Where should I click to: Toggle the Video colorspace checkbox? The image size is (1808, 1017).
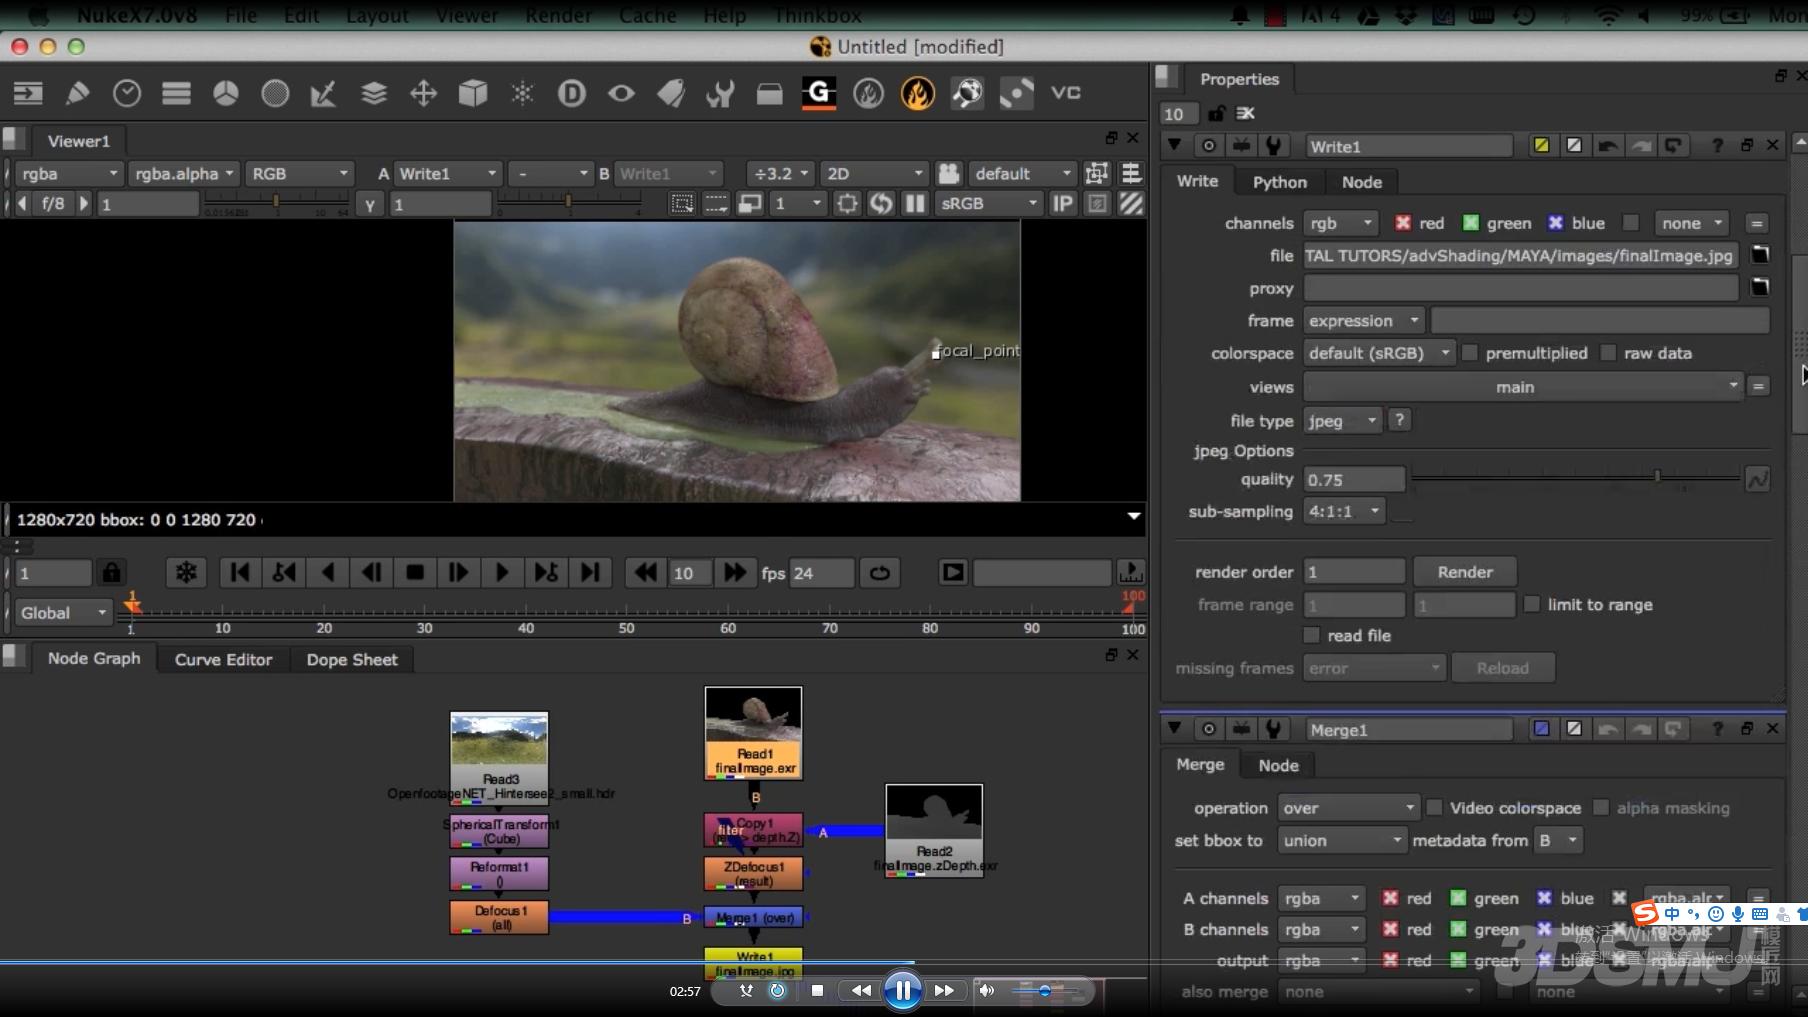point(1434,807)
